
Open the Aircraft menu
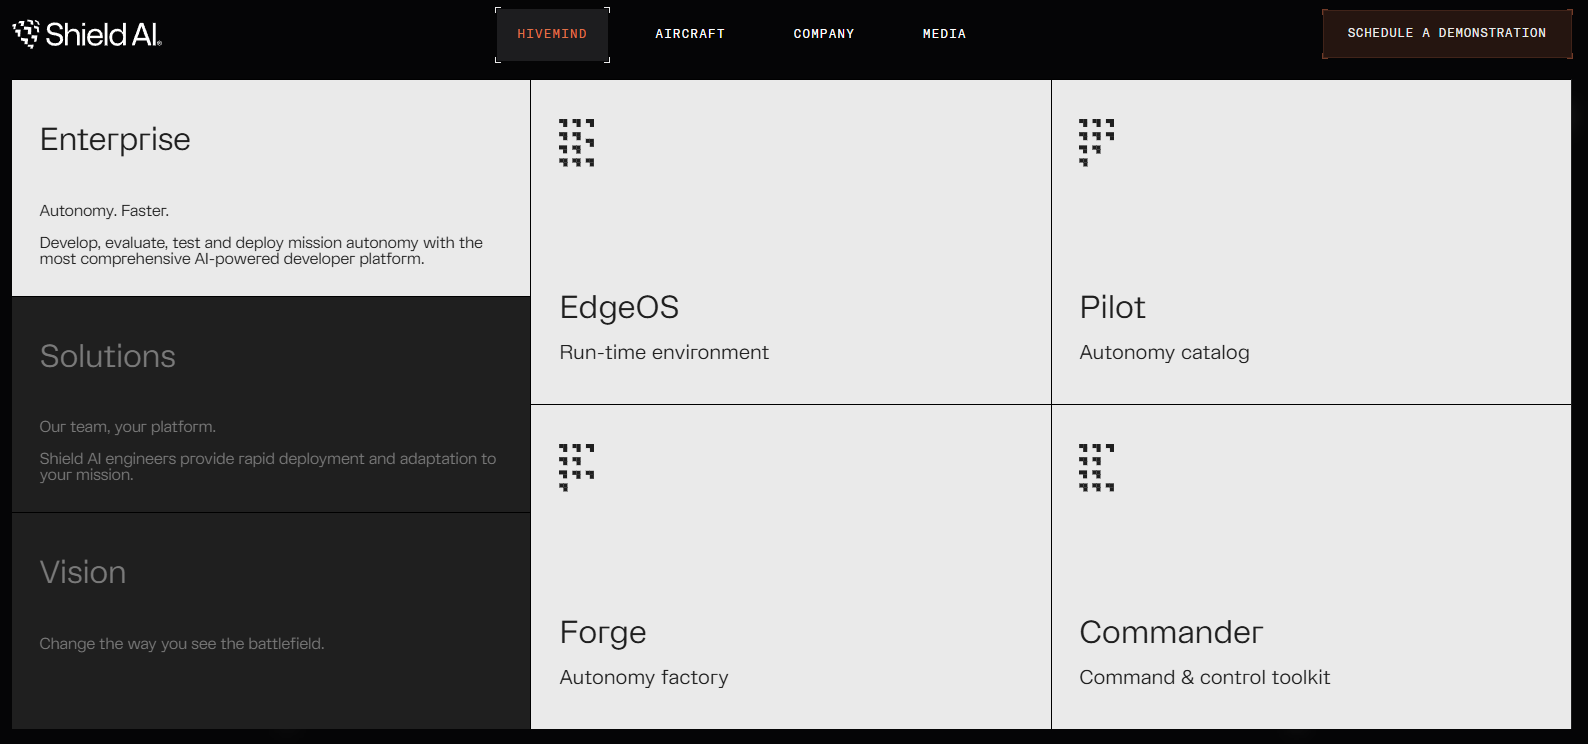pos(690,34)
